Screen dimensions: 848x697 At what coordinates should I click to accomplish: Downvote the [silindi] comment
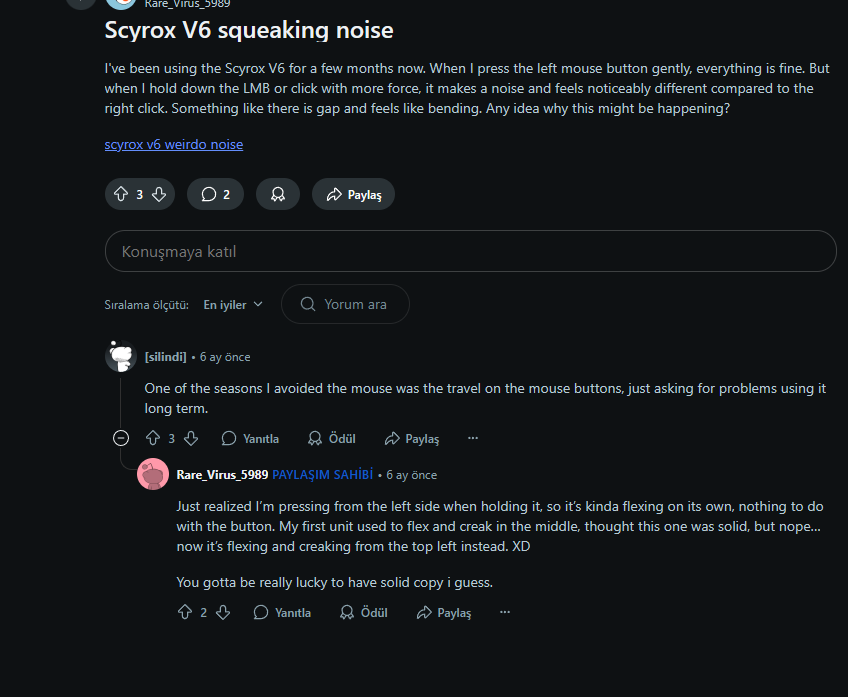pos(191,438)
